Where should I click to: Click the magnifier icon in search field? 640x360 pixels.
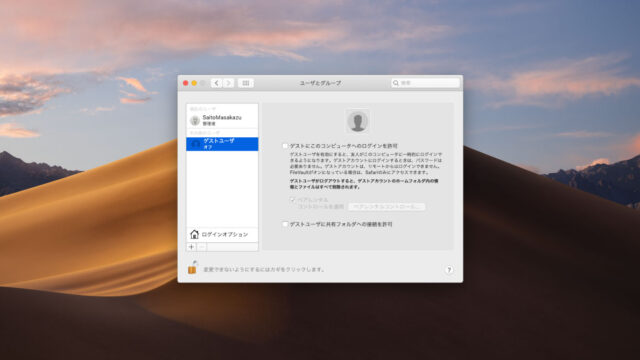[x=396, y=83]
